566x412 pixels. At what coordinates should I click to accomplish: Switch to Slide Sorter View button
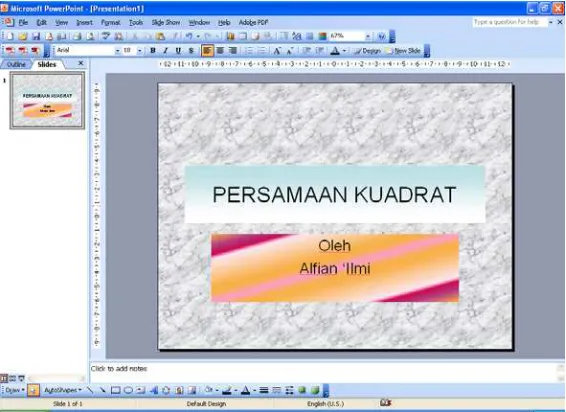coord(13,378)
